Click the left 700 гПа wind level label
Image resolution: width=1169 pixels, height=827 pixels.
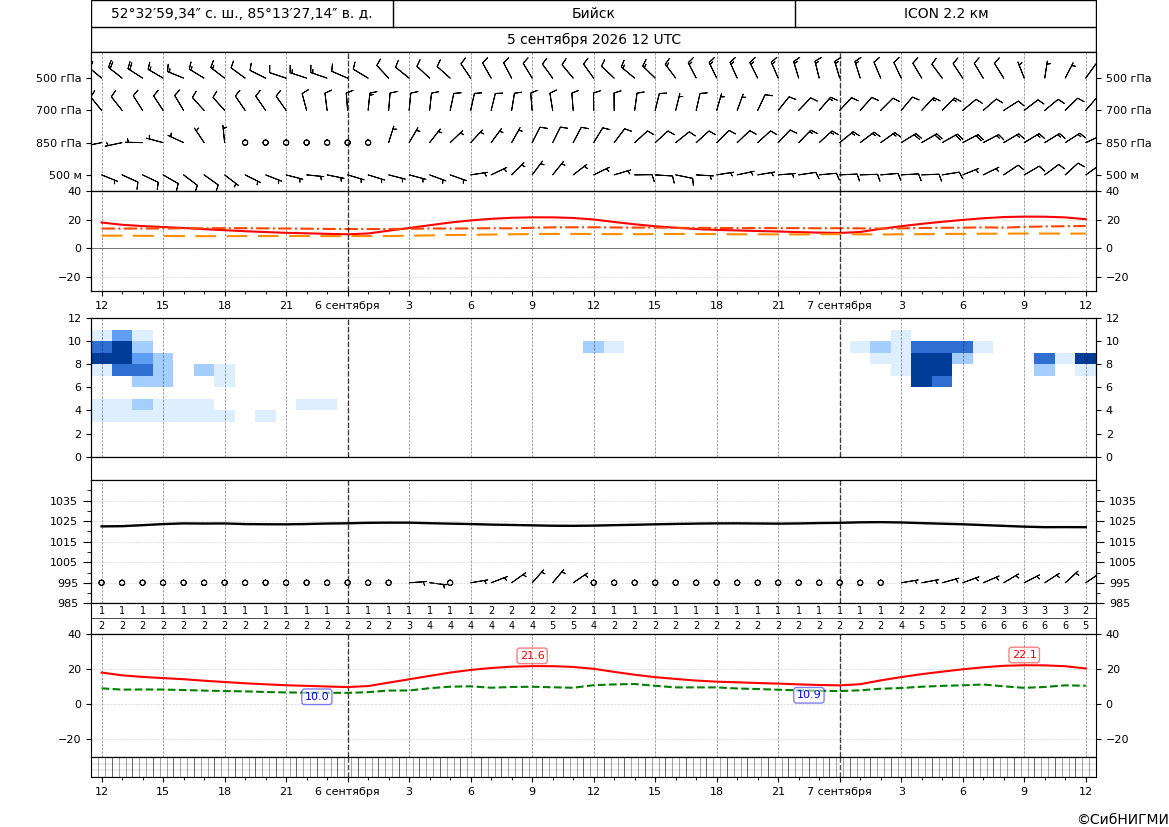click(59, 110)
